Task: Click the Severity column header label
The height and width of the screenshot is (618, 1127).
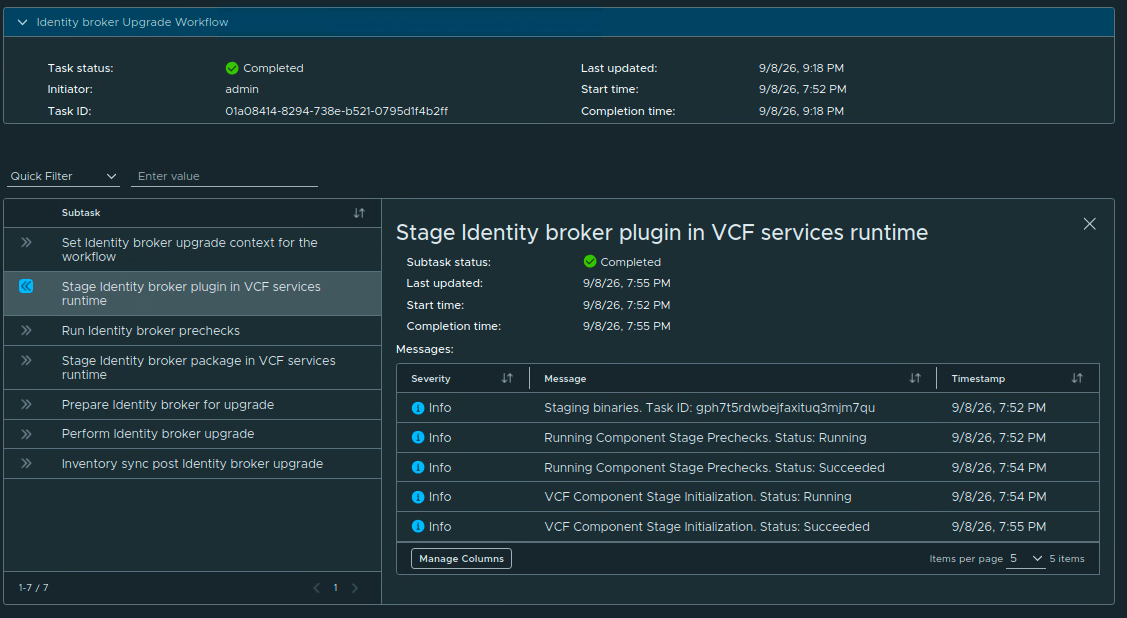Action: tap(431, 379)
